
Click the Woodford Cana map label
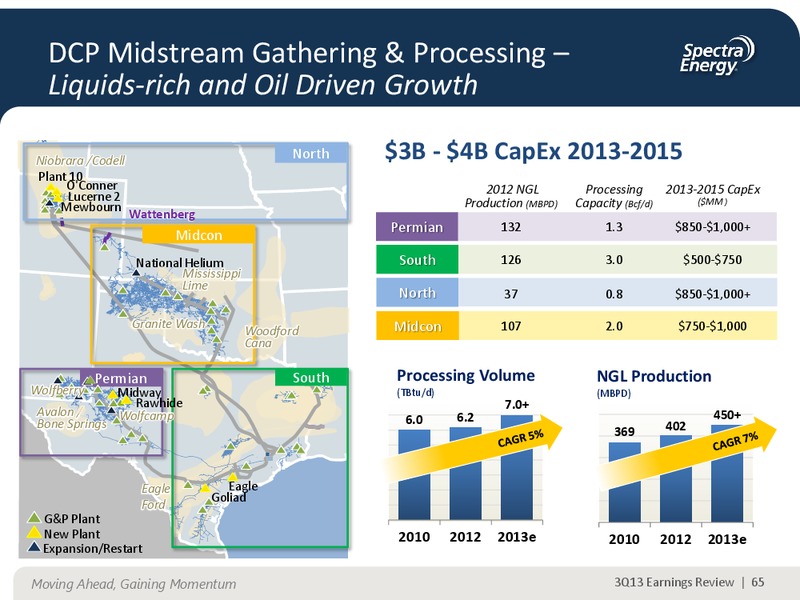click(271, 337)
